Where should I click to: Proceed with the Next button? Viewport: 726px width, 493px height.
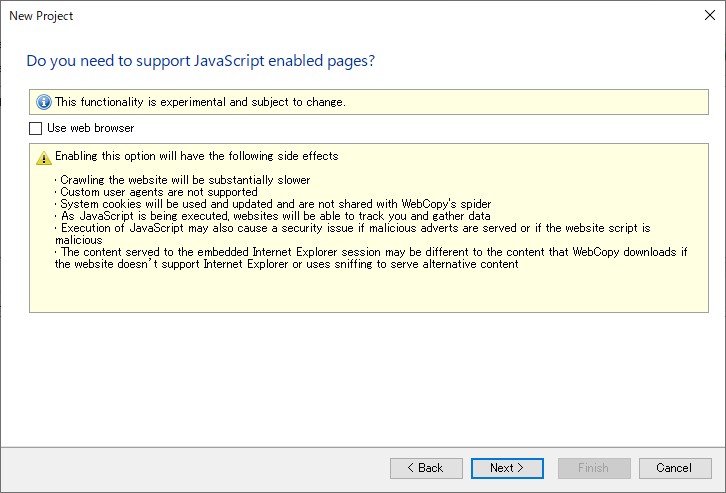(x=507, y=468)
